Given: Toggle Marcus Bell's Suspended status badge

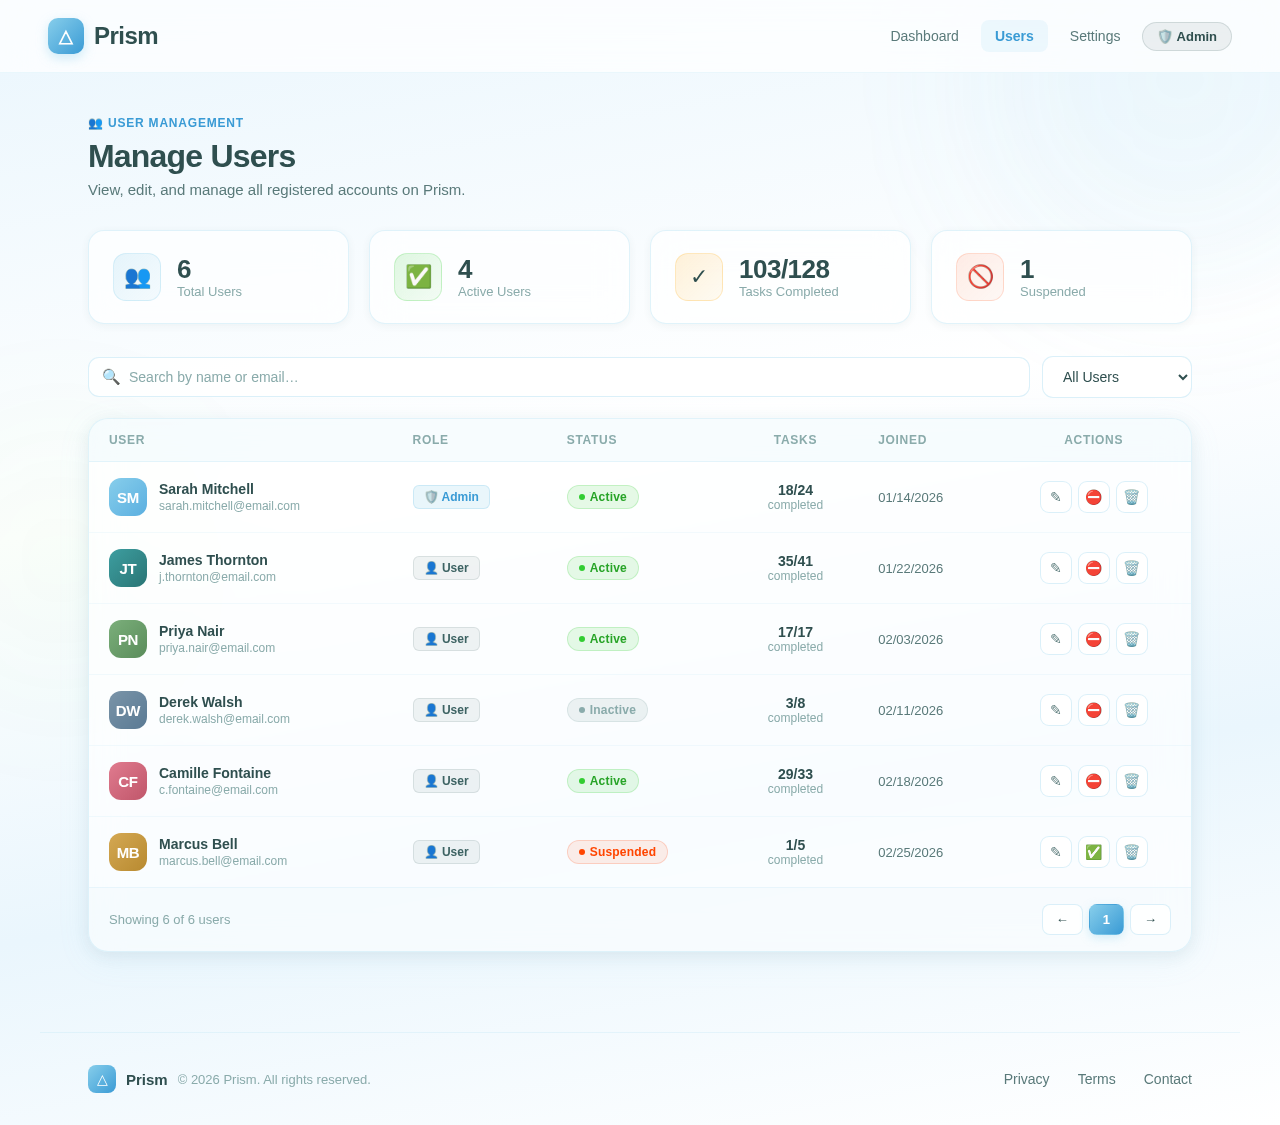Looking at the screenshot, I should 617,852.
